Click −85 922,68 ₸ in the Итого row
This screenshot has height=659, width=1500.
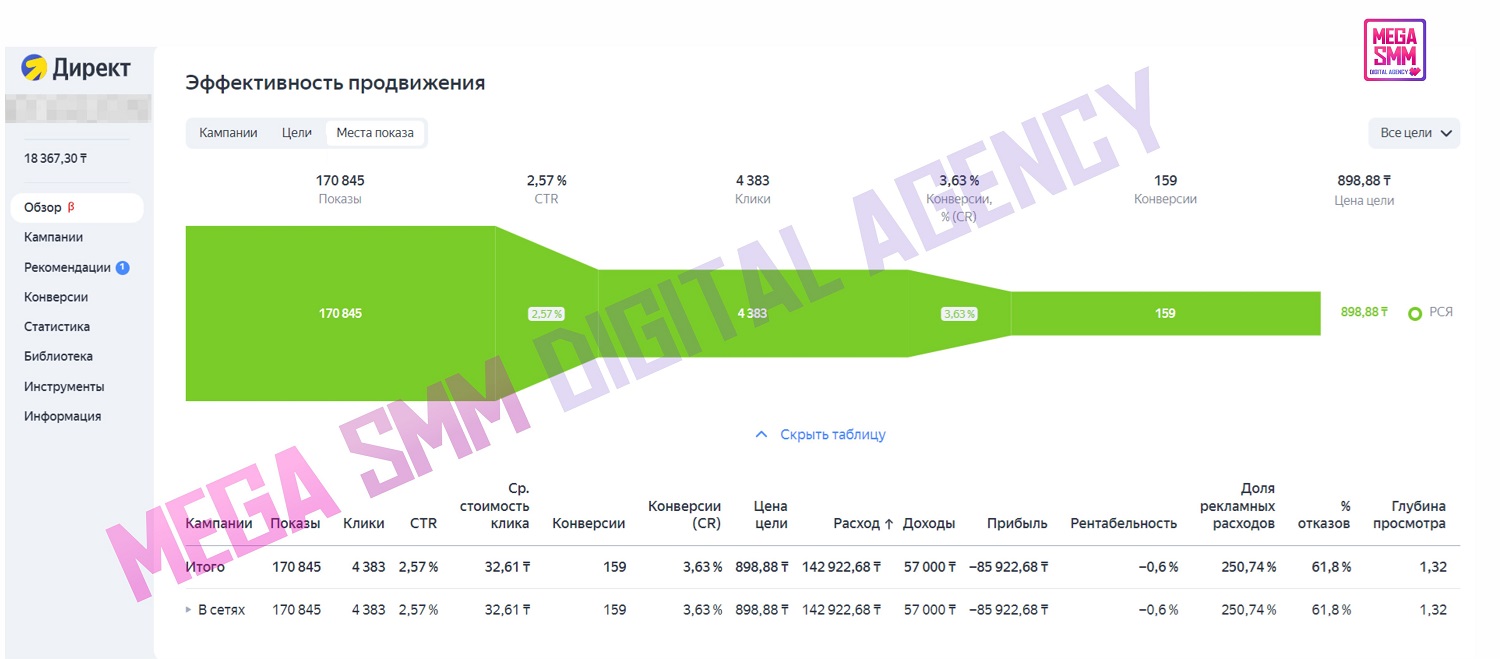1008,567
